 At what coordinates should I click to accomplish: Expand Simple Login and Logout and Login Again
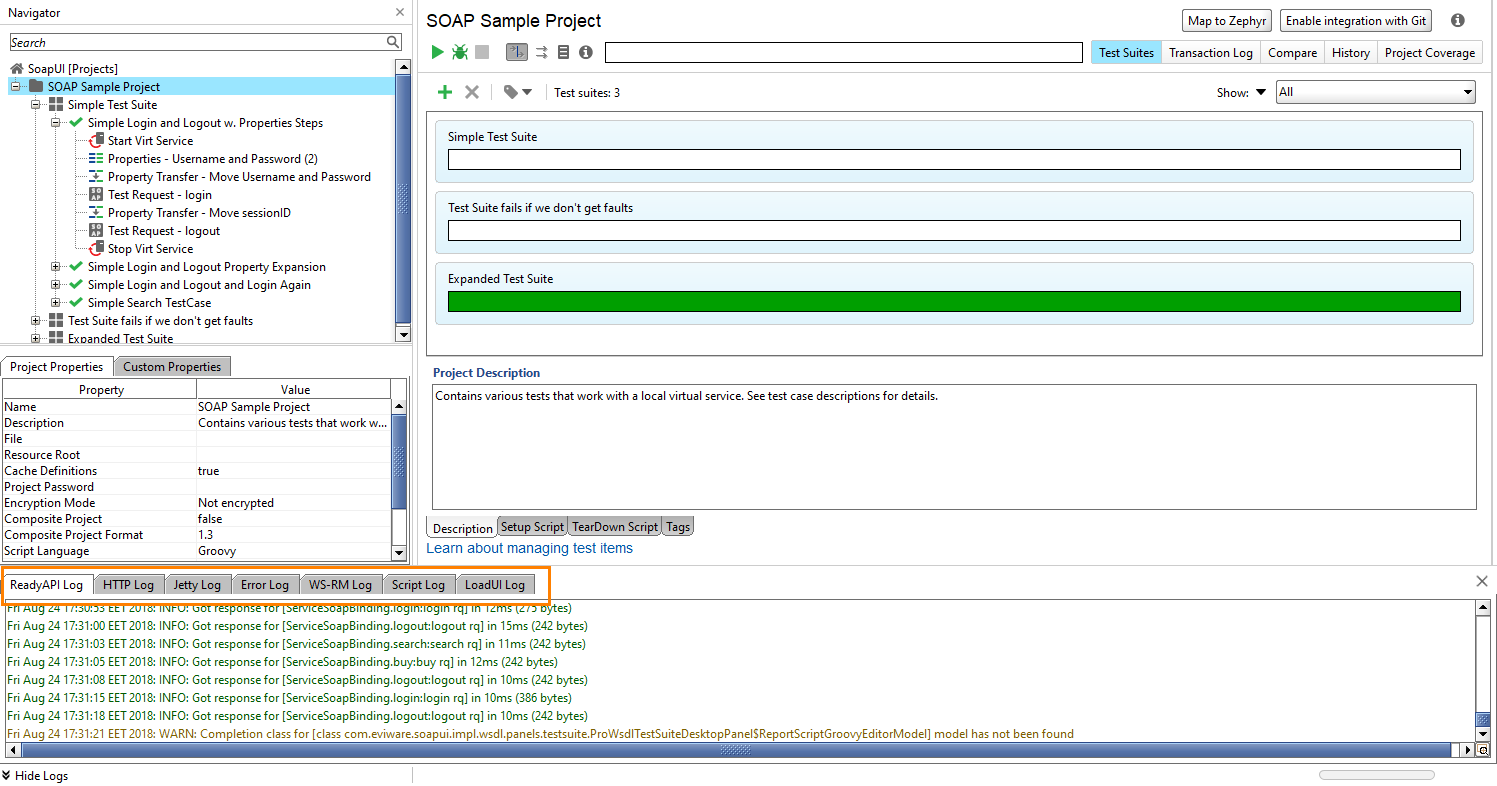tap(56, 284)
